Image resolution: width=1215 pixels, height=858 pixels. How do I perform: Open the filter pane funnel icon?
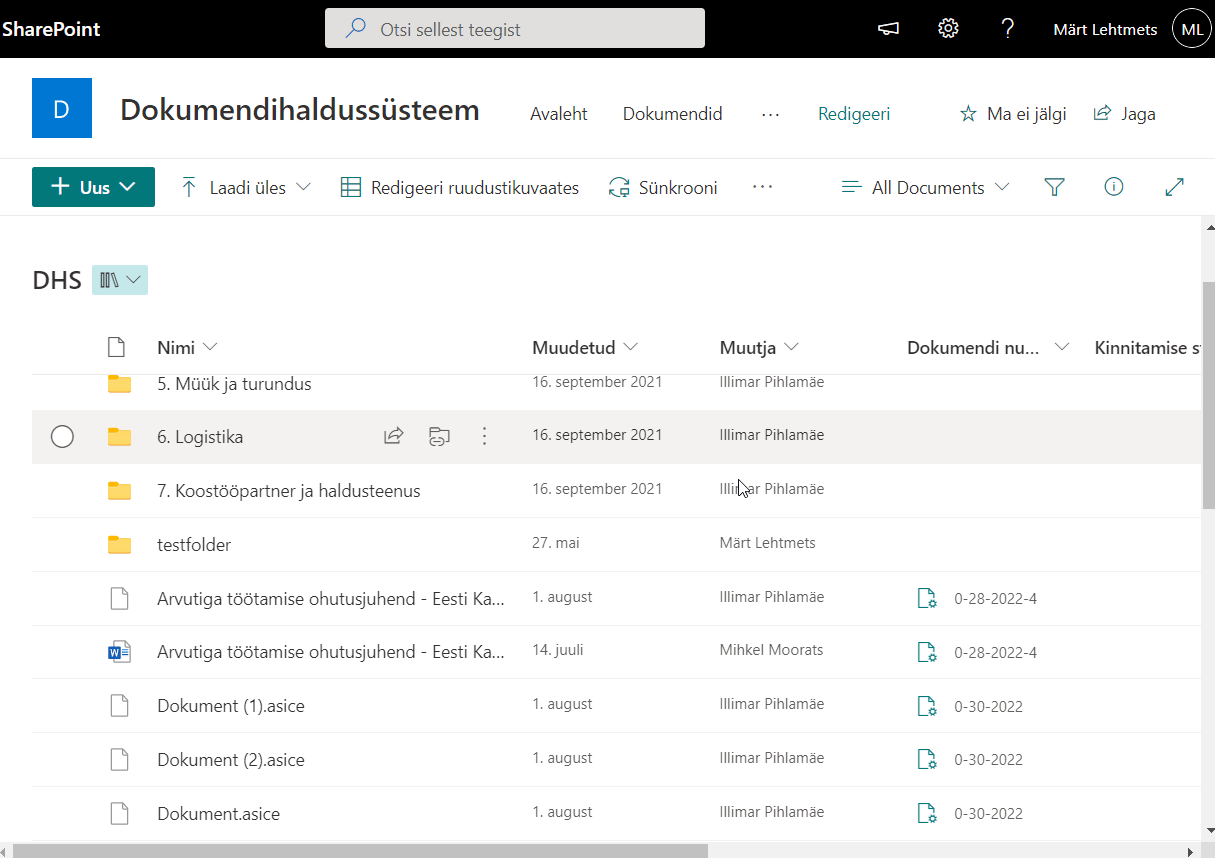tap(1054, 187)
